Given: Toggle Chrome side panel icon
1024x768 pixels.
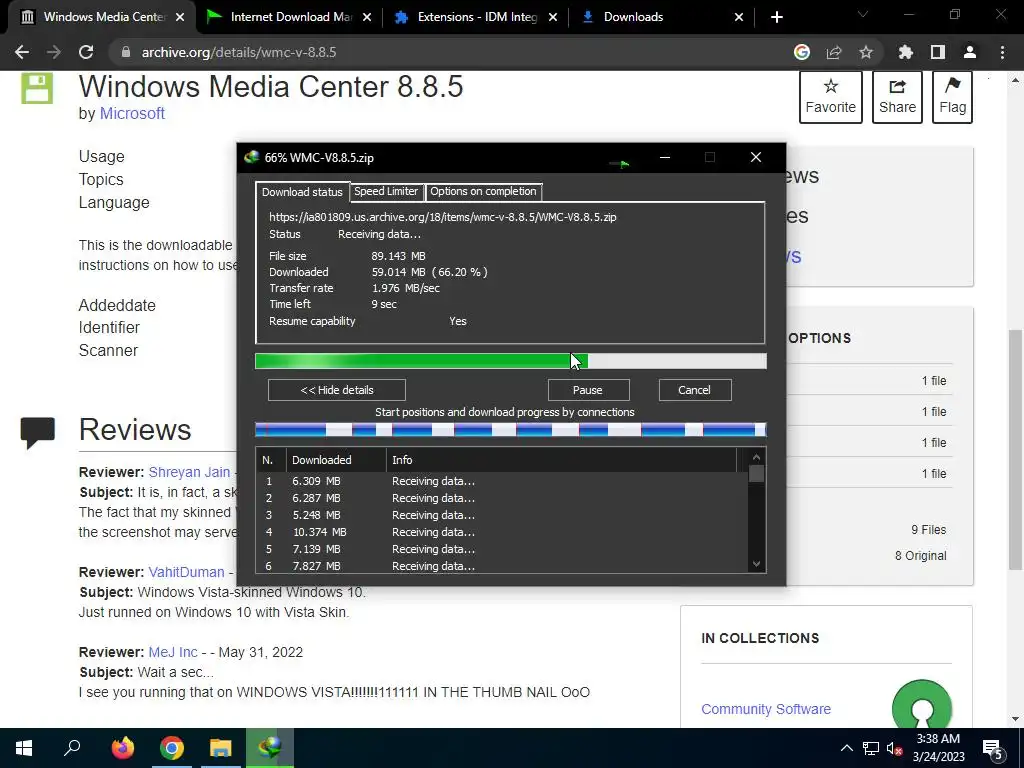Looking at the screenshot, I should [x=938, y=52].
